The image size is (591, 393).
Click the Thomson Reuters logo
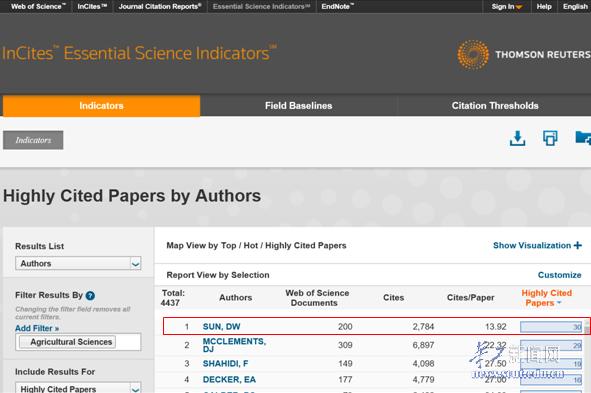pyautogui.click(x=524, y=55)
